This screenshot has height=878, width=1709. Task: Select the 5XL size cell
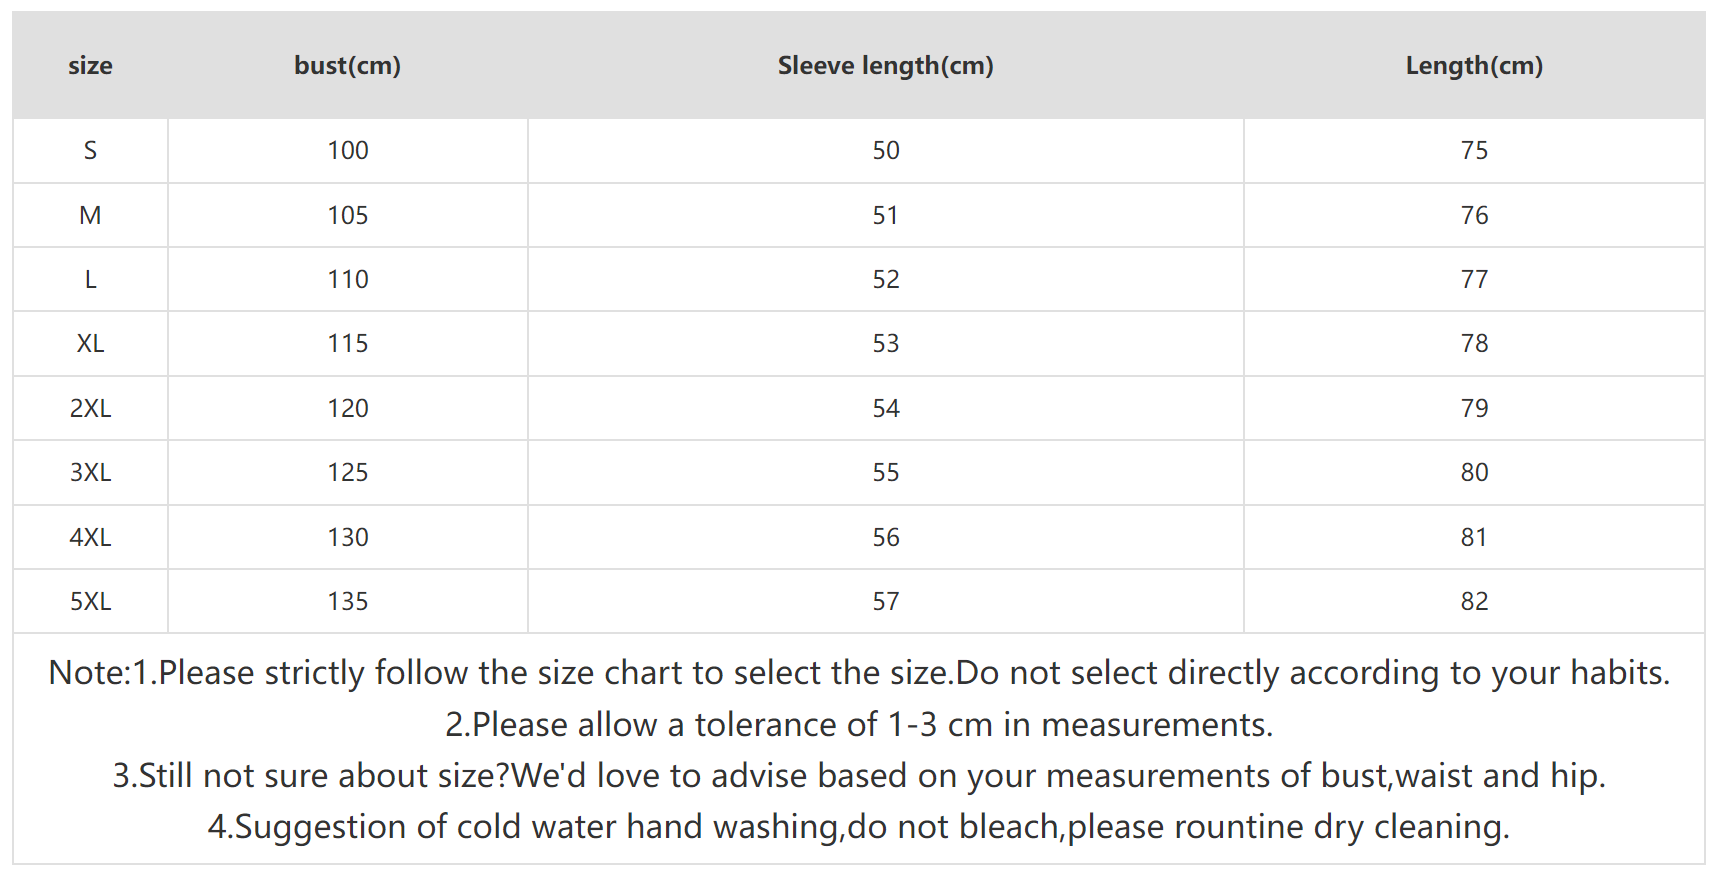[x=90, y=601]
